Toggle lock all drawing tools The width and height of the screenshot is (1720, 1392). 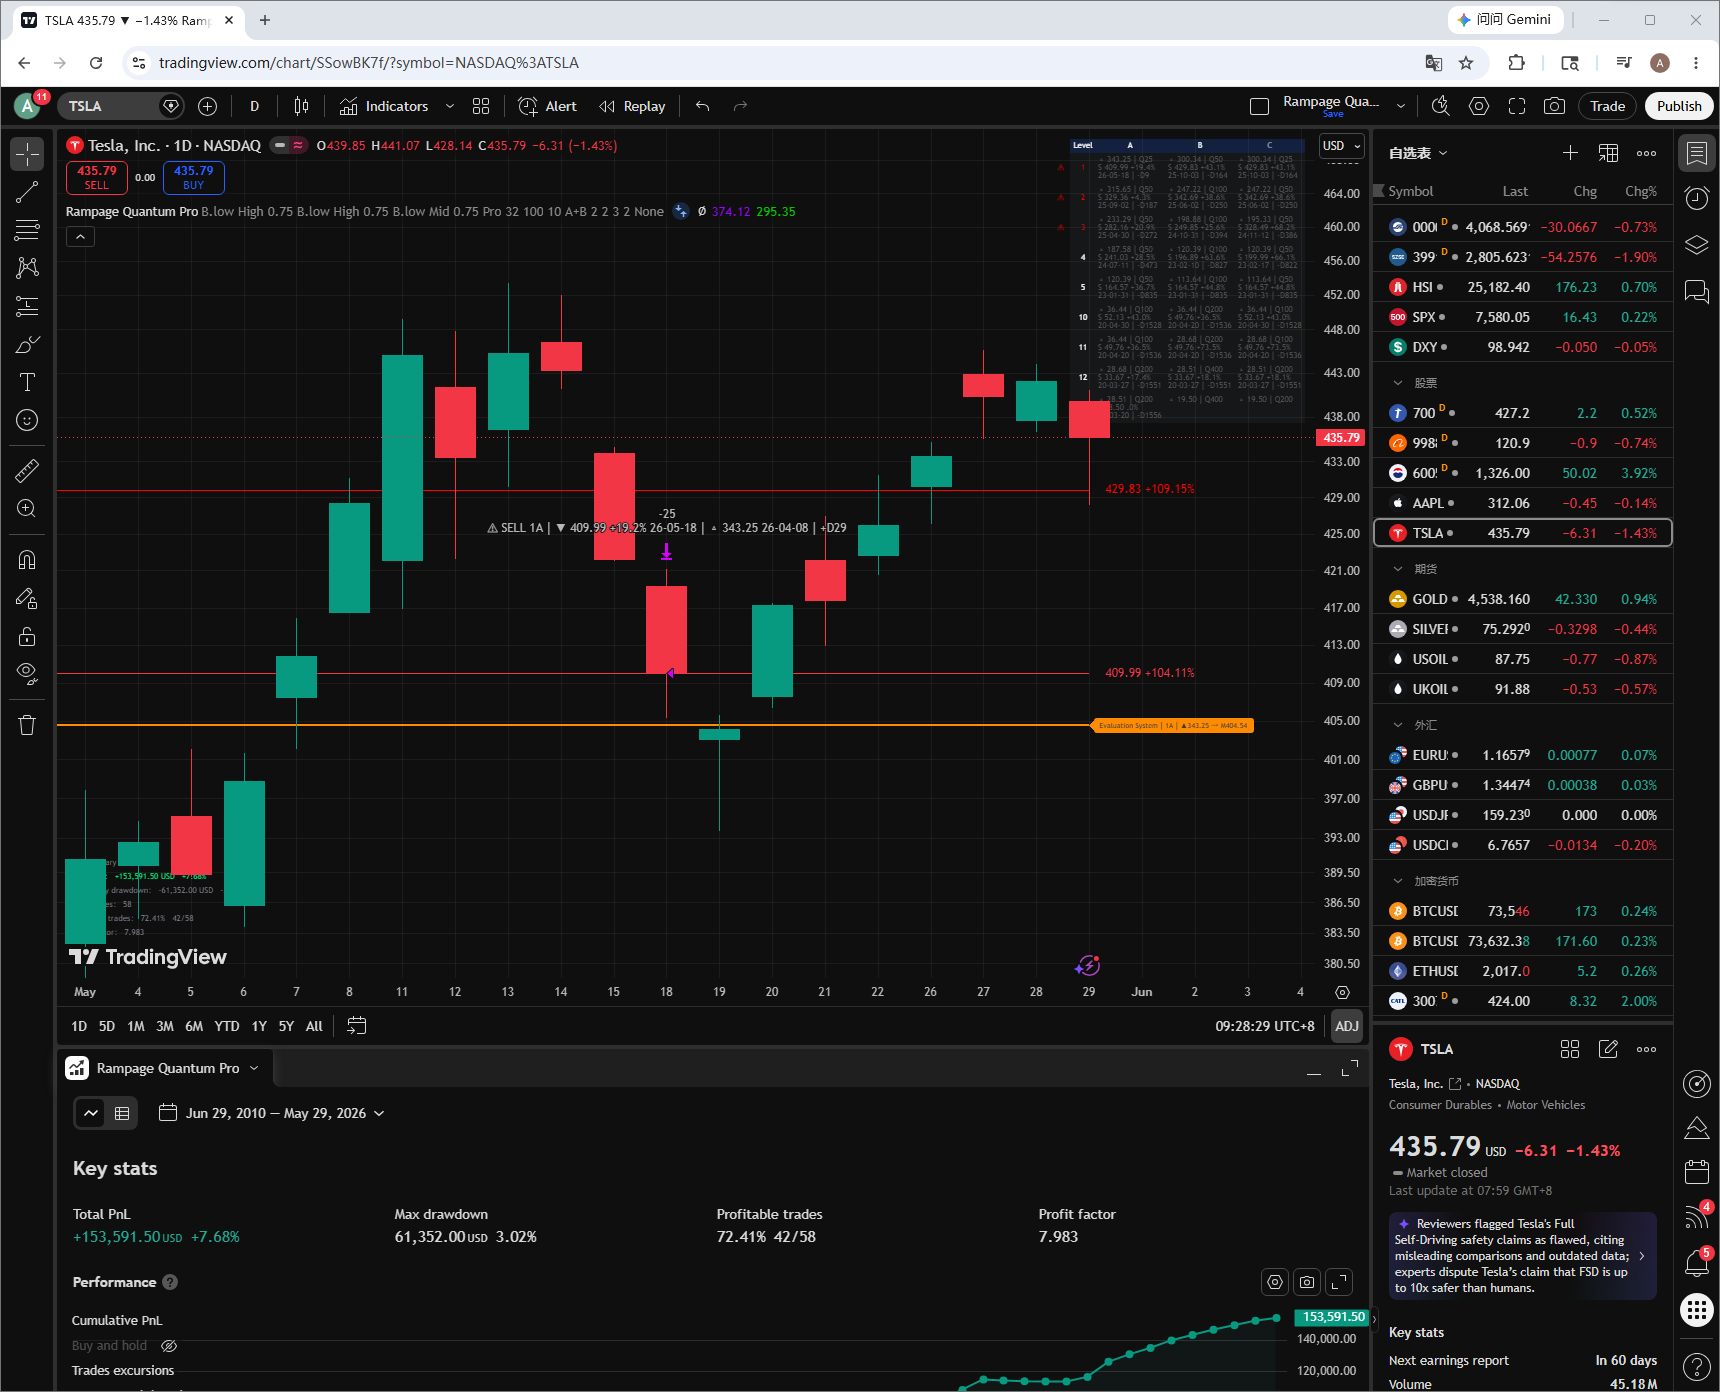pos(27,636)
